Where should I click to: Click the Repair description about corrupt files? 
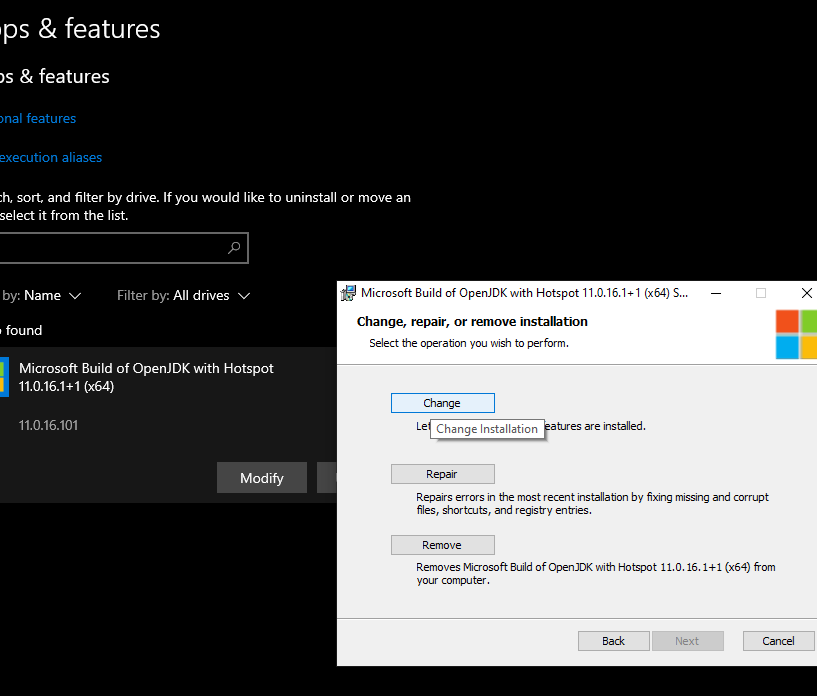coord(592,503)
